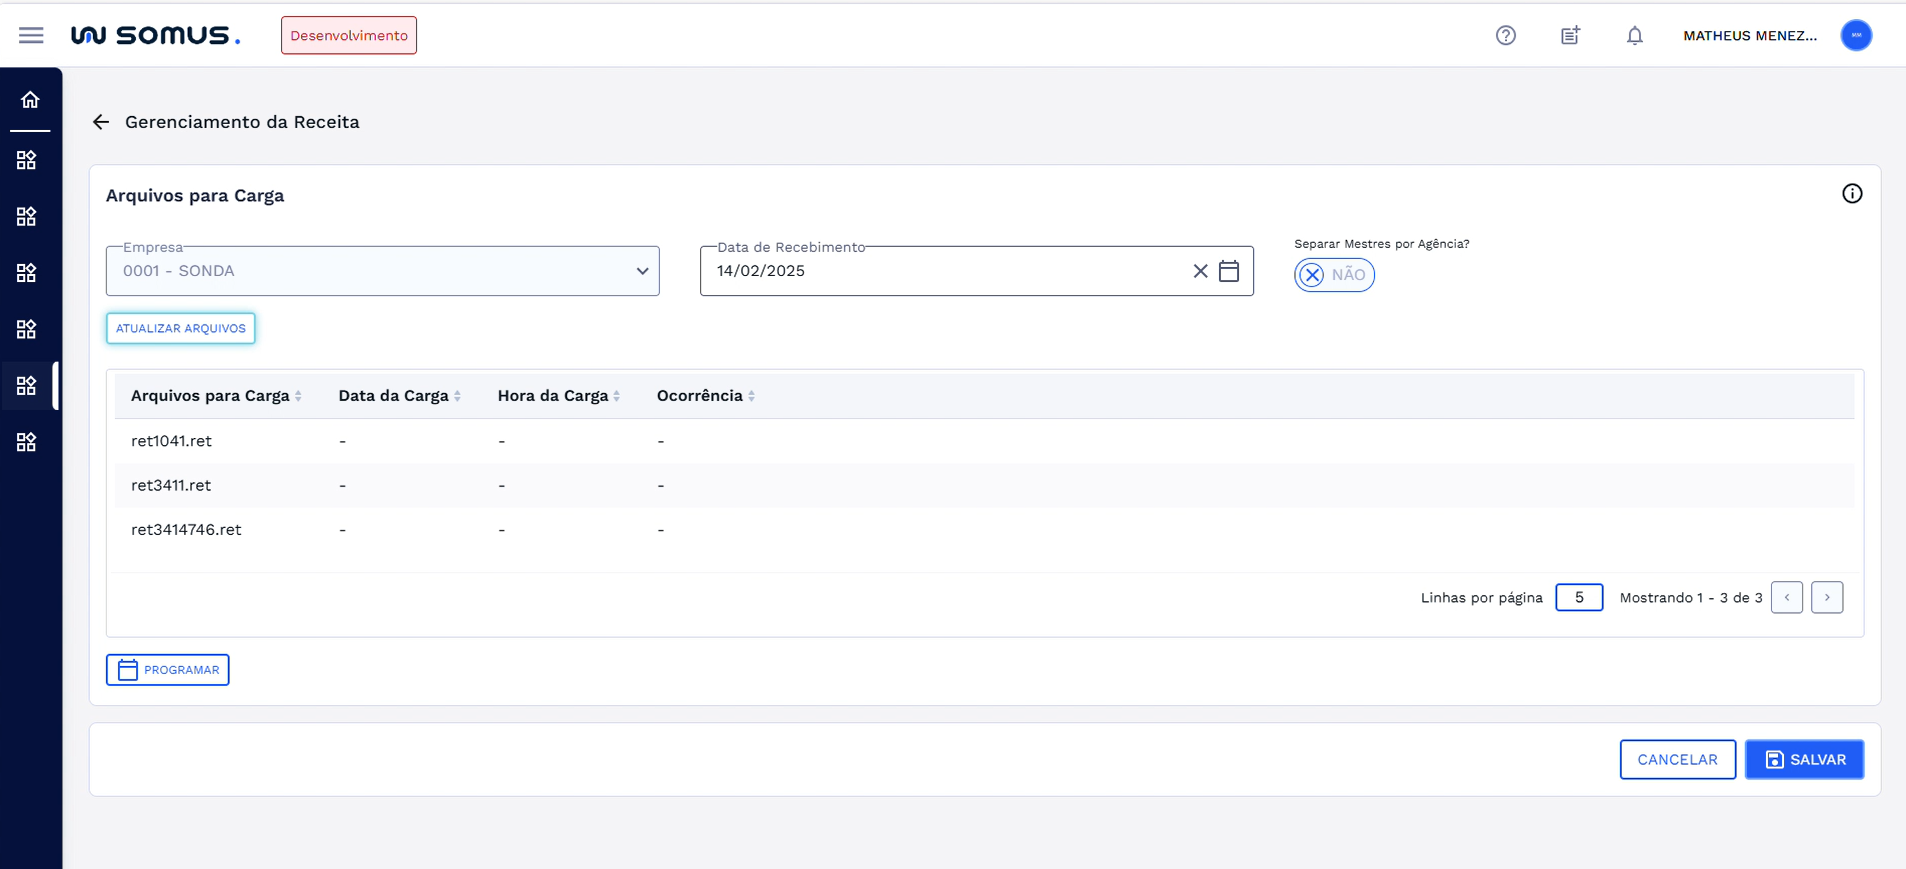Click the Home icon in sidebar
The width and height of the screenshot is (1906, 869).
(30, 100)
